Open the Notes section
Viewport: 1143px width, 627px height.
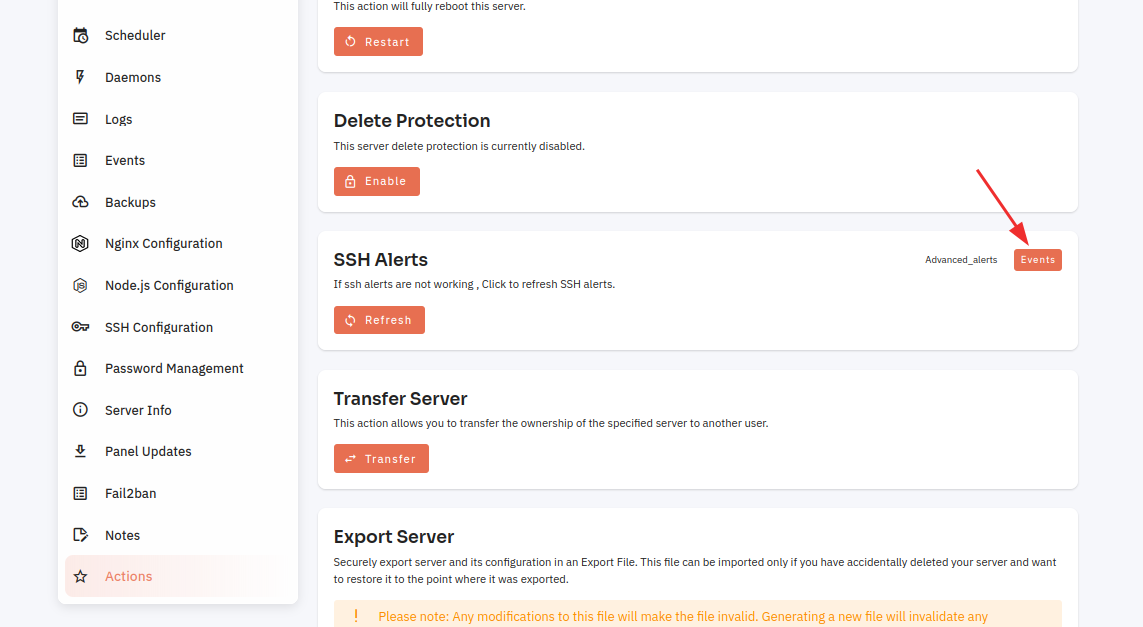click(x=178, y=535)
